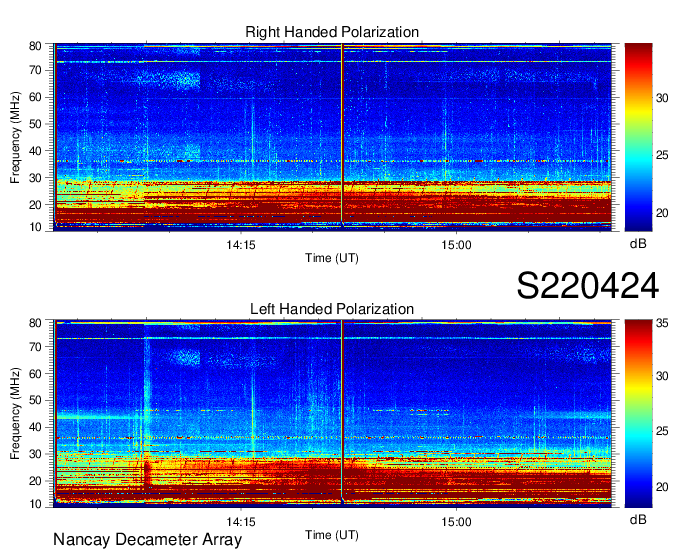The height and width of the screenshot is (552, 680).
Task: Click the 80 tick label on the top frequency axis
Action: [35, 46]
